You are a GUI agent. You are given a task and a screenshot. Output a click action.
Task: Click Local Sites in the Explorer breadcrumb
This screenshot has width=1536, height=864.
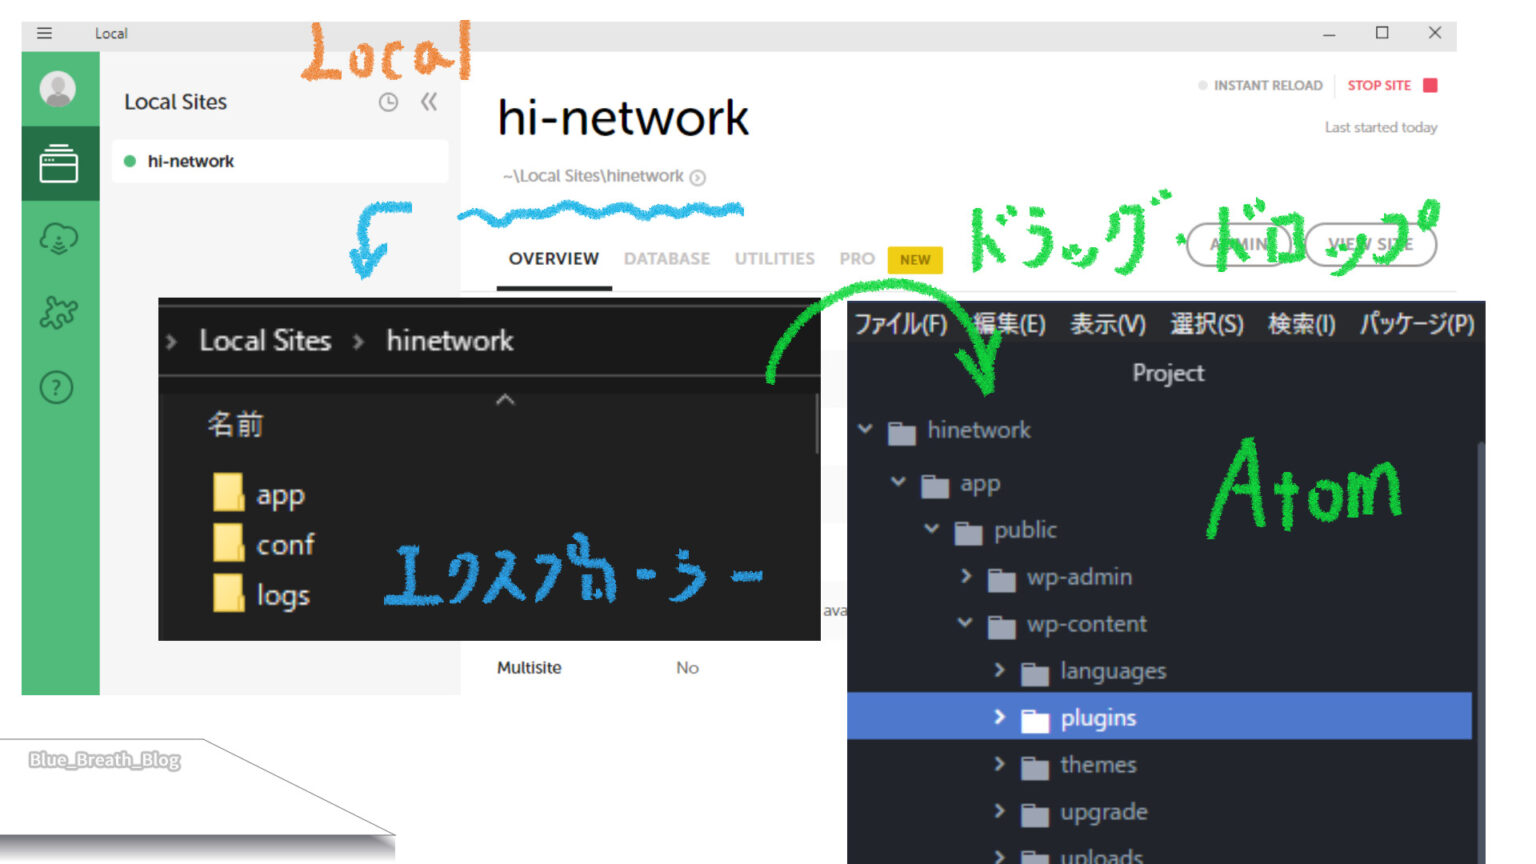pos(265,341)
